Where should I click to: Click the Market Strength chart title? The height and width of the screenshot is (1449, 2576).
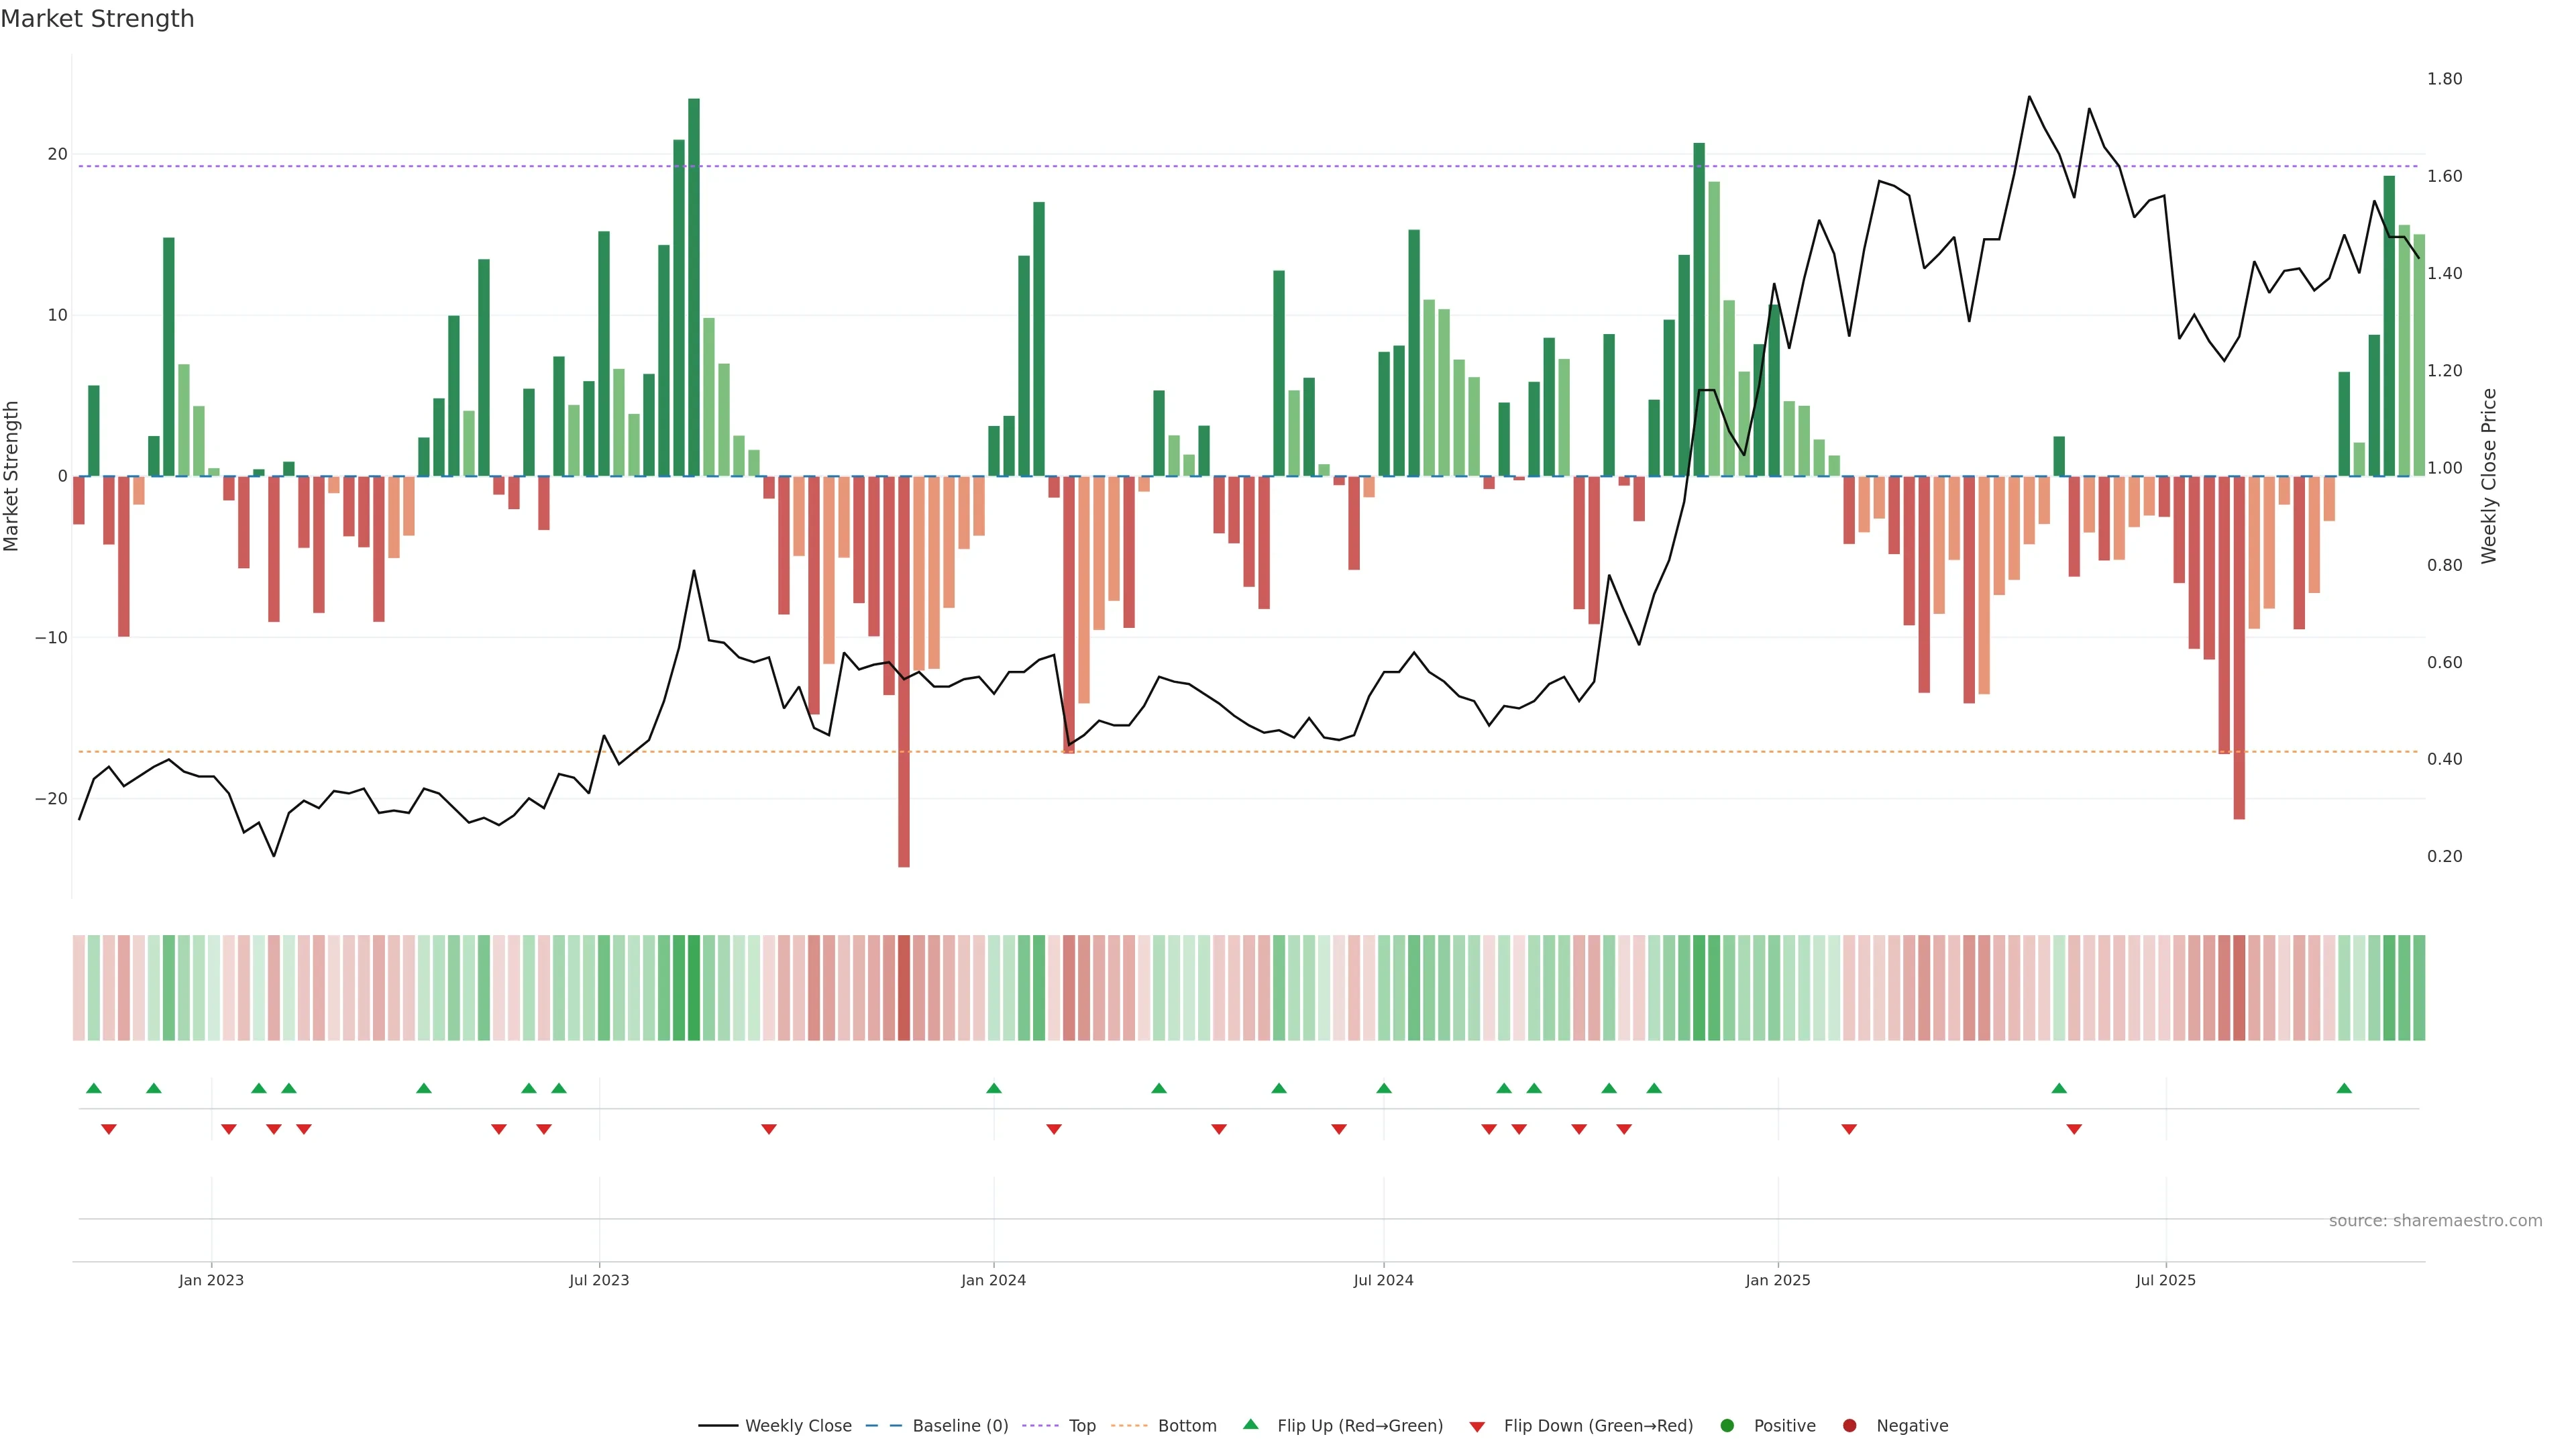click(97, 19)
